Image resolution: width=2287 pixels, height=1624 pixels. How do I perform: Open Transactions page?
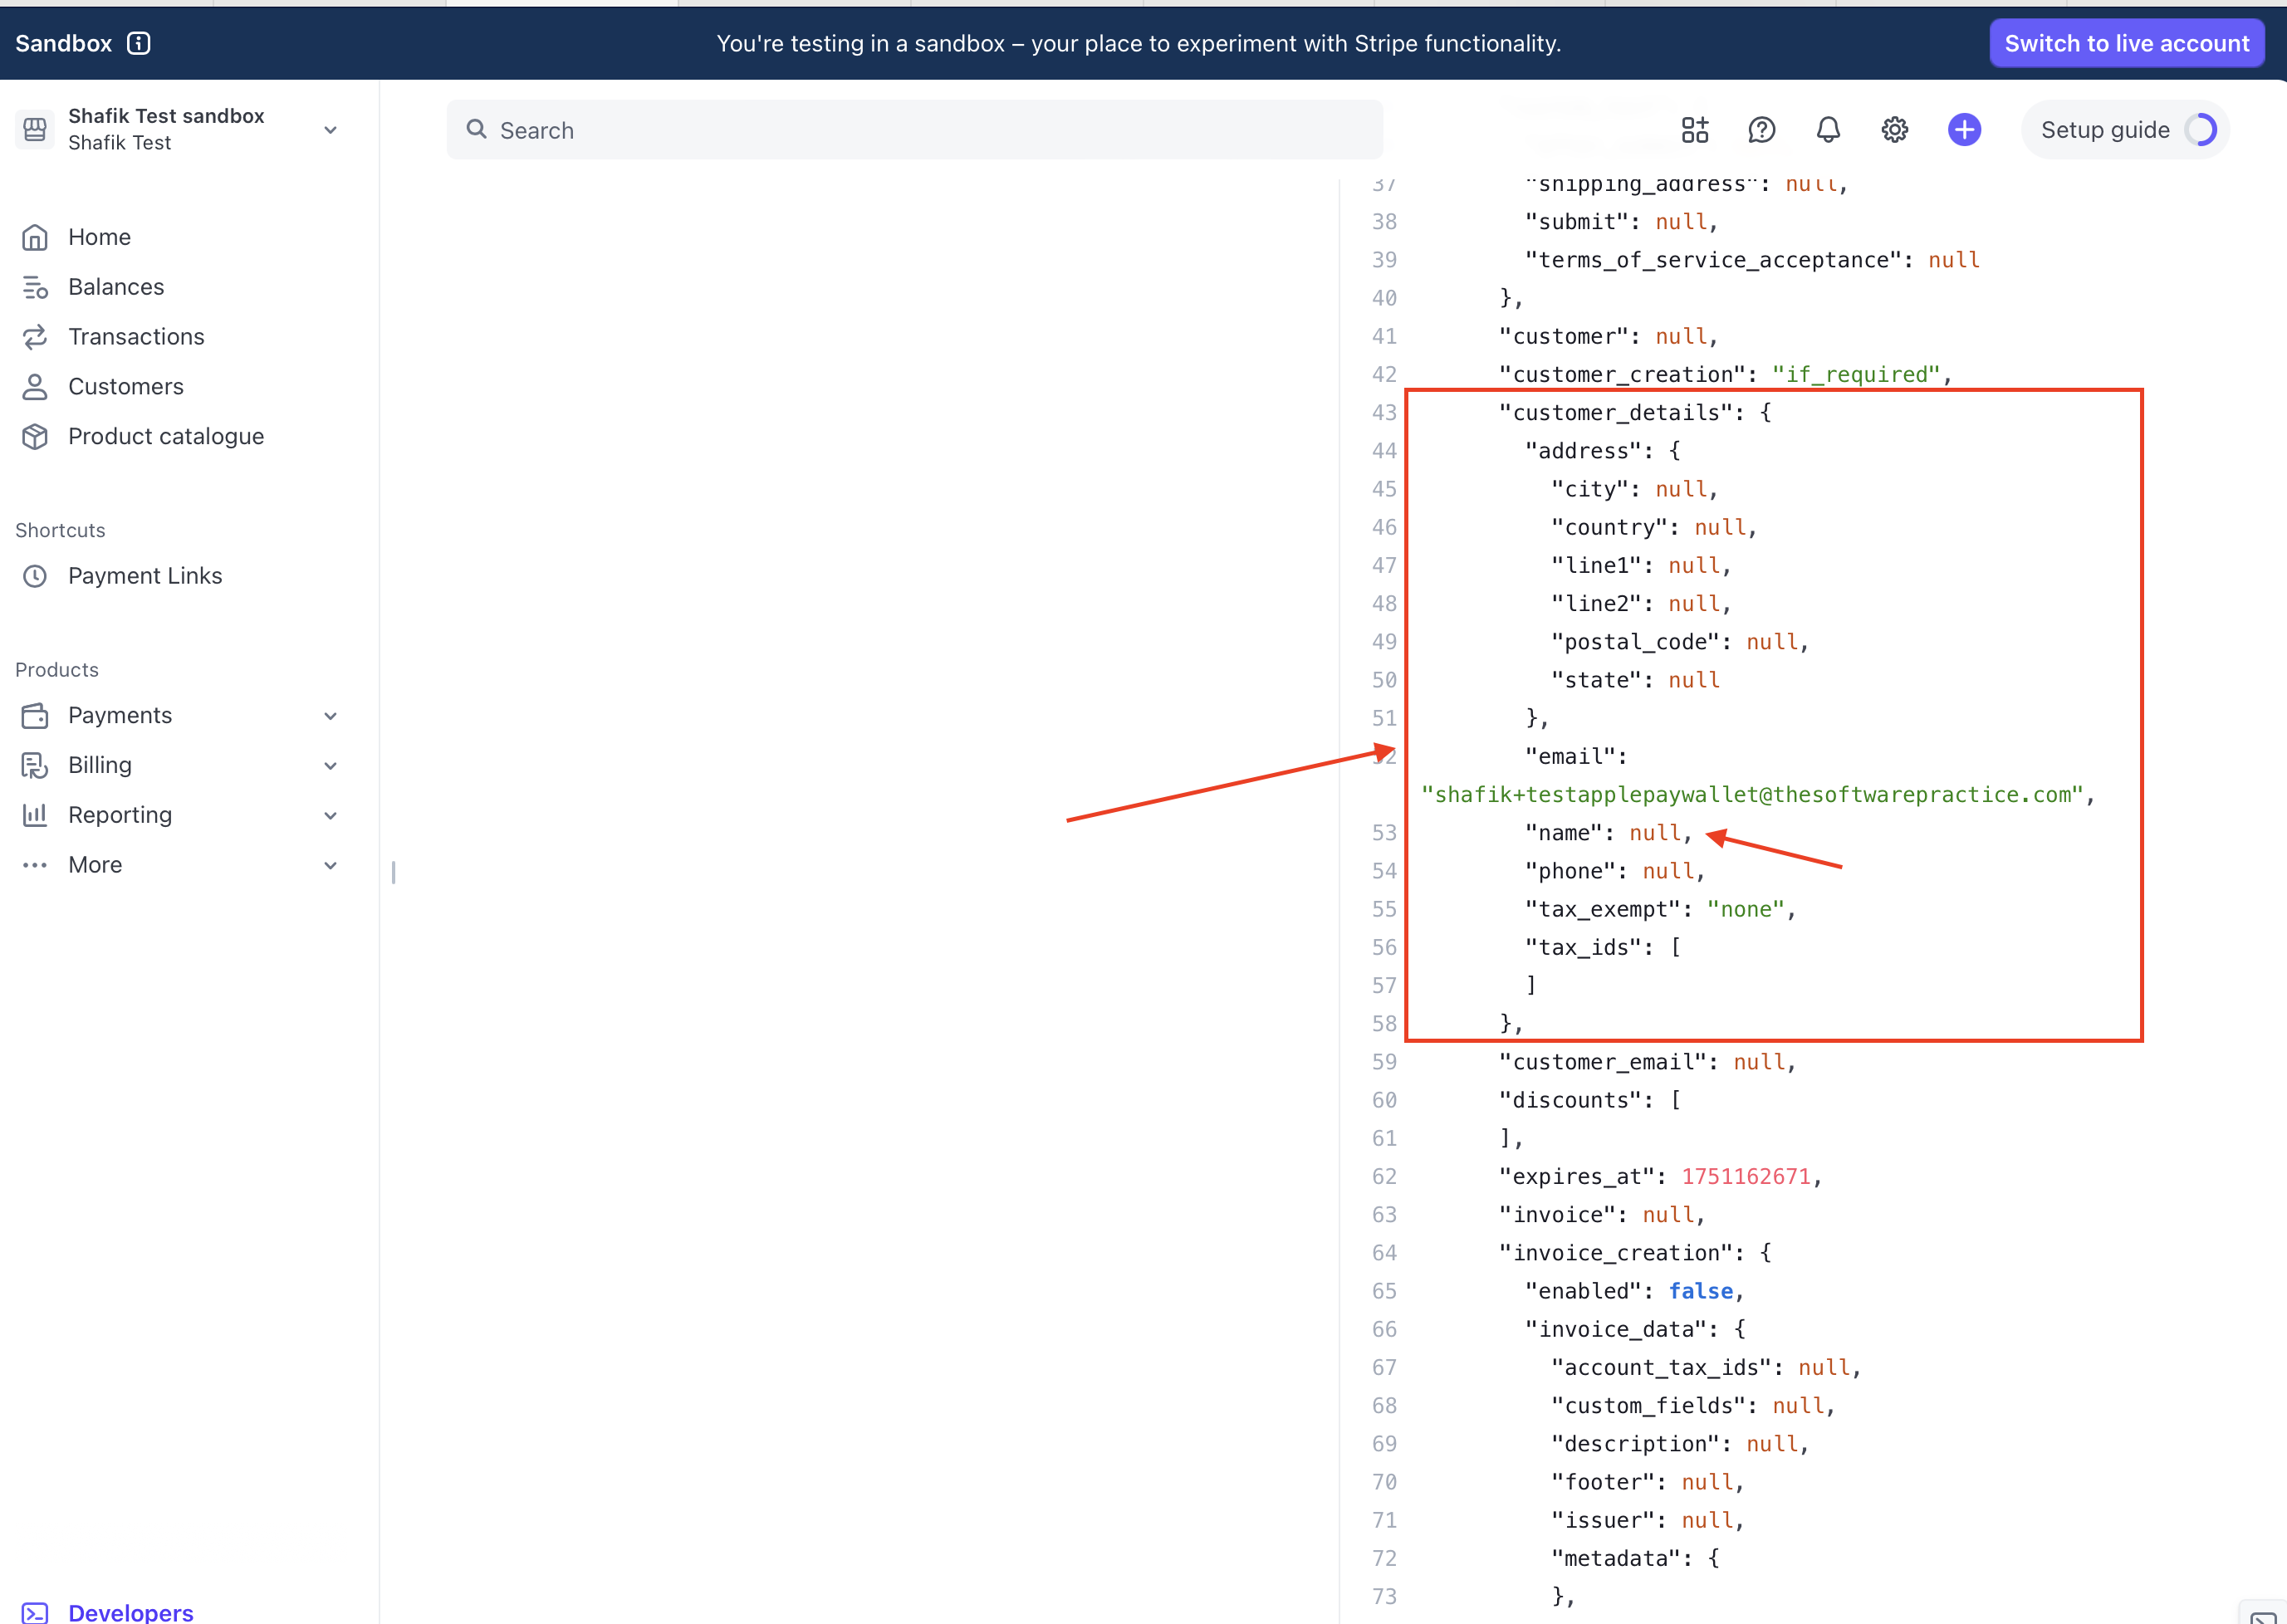tap(136, 337)
